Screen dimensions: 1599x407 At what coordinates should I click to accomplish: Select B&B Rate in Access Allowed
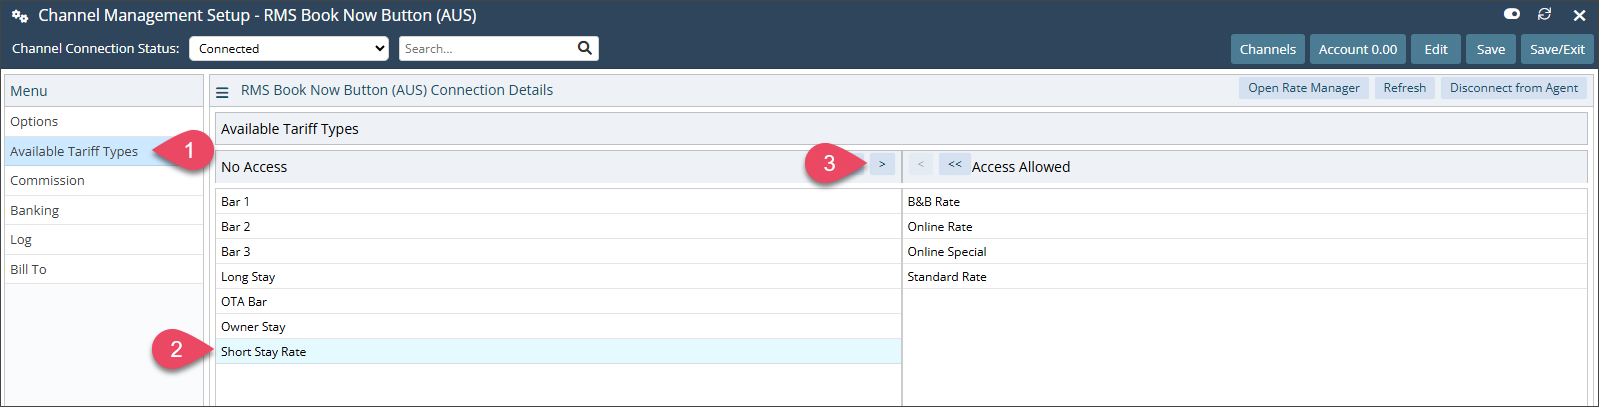pos(1244,201)
